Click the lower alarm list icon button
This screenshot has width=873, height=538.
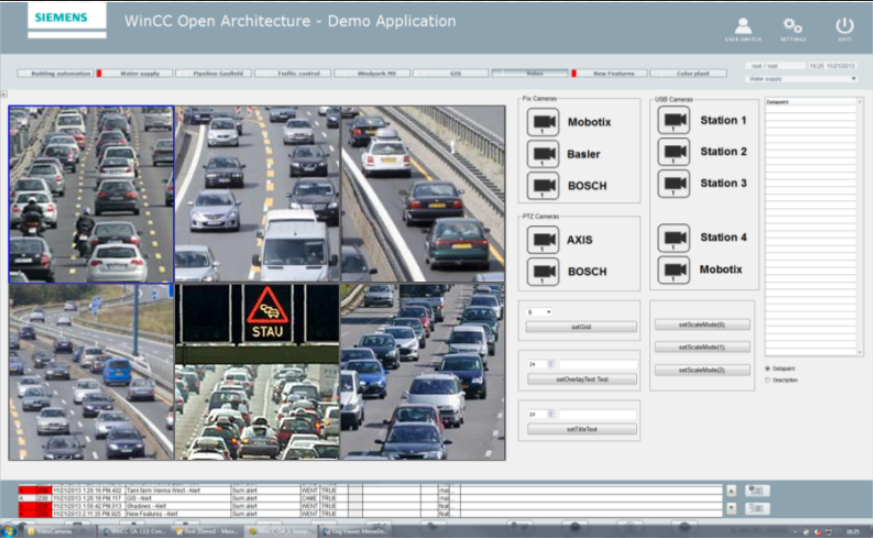point(757,508)
